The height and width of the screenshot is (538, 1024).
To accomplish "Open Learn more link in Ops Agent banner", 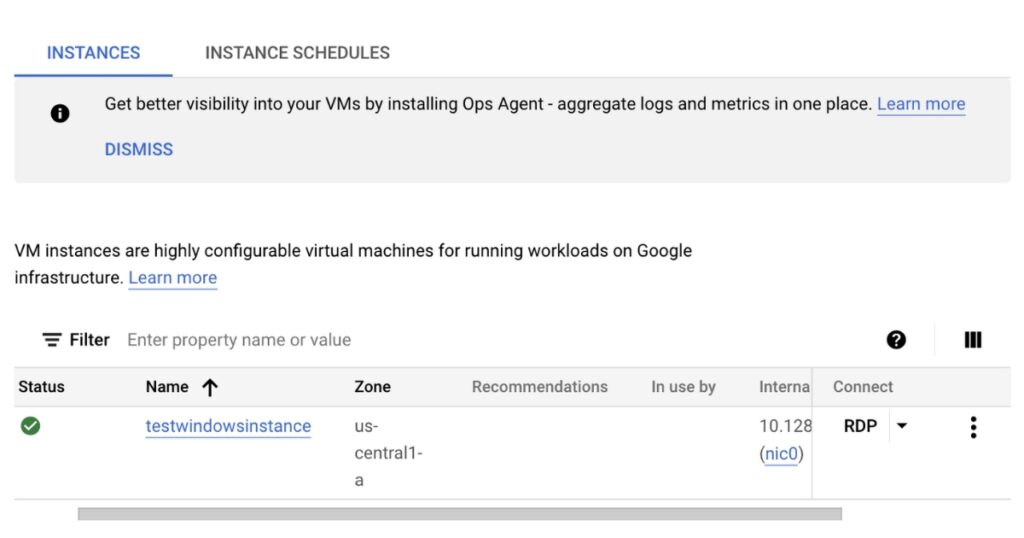I will [x=921, y=104].
